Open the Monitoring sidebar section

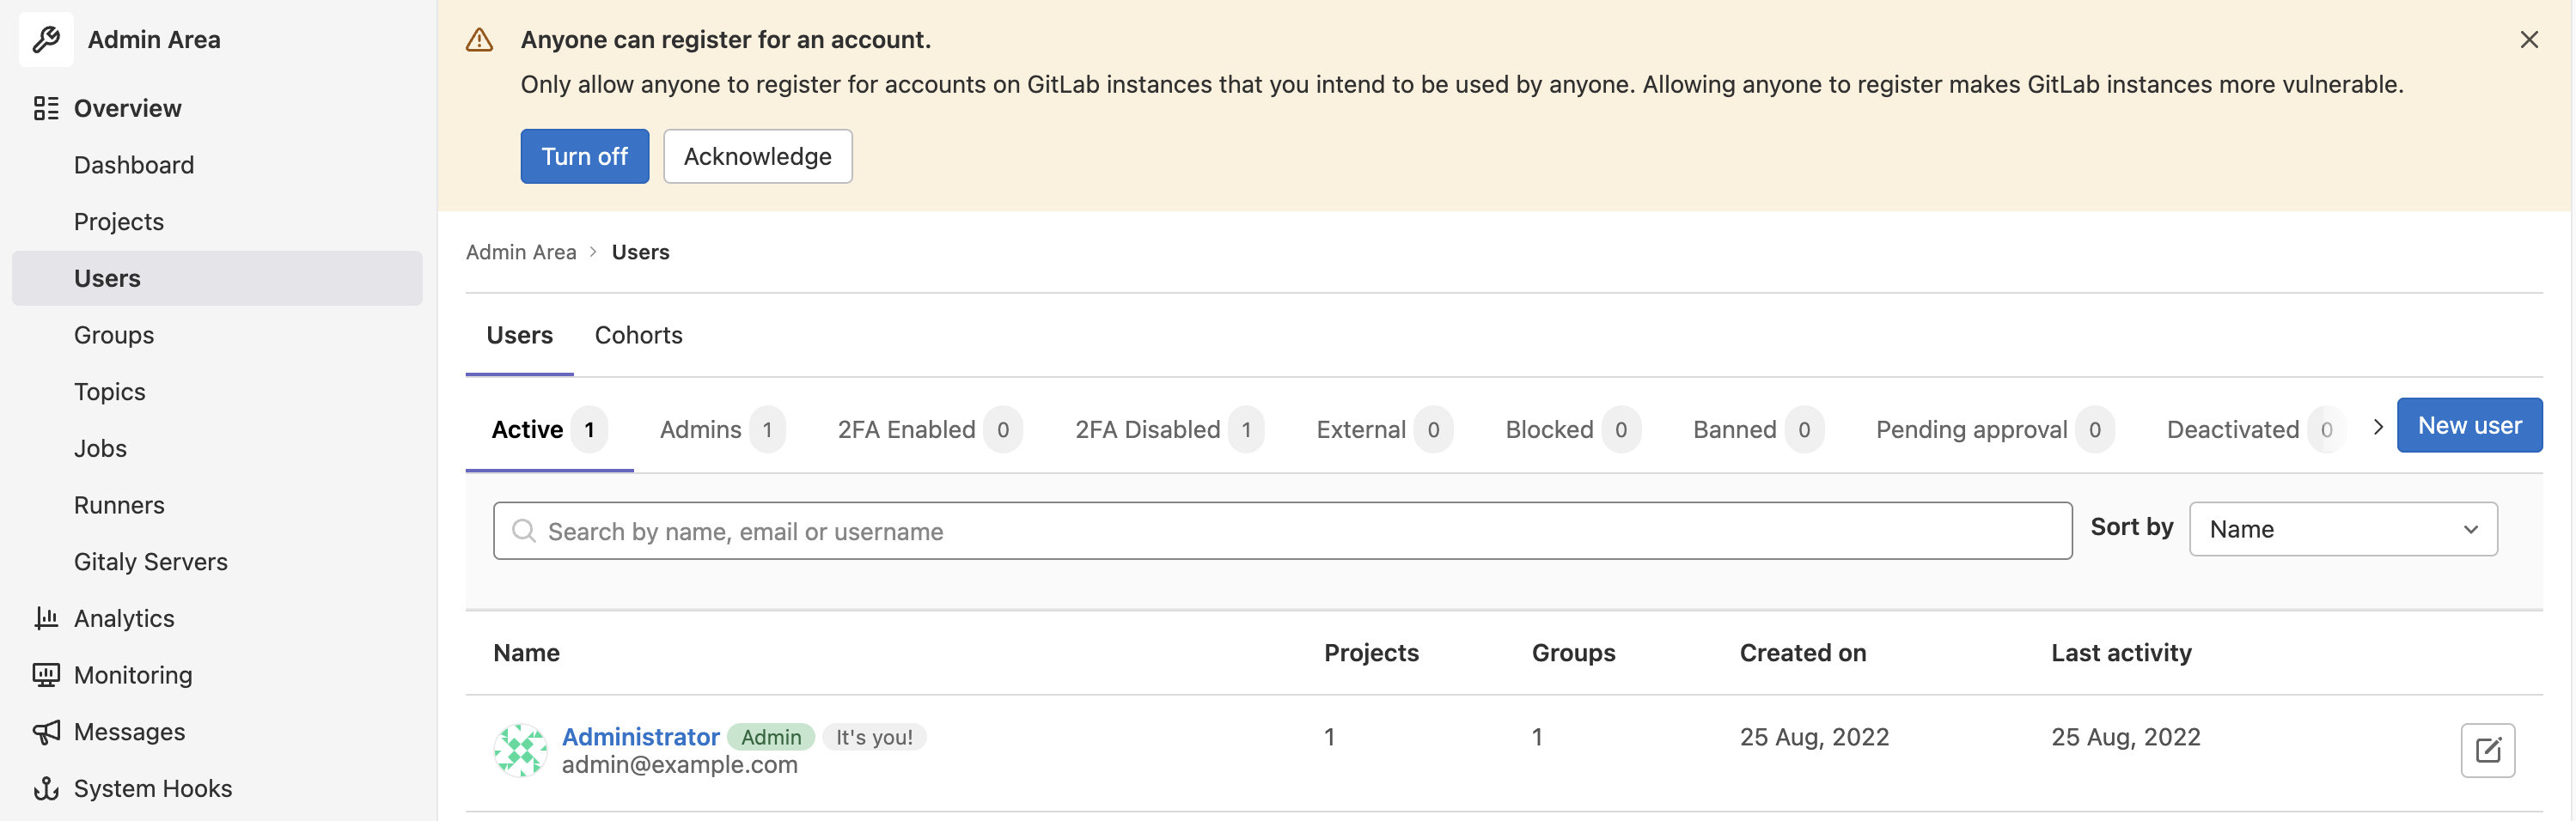pos(217,675)
